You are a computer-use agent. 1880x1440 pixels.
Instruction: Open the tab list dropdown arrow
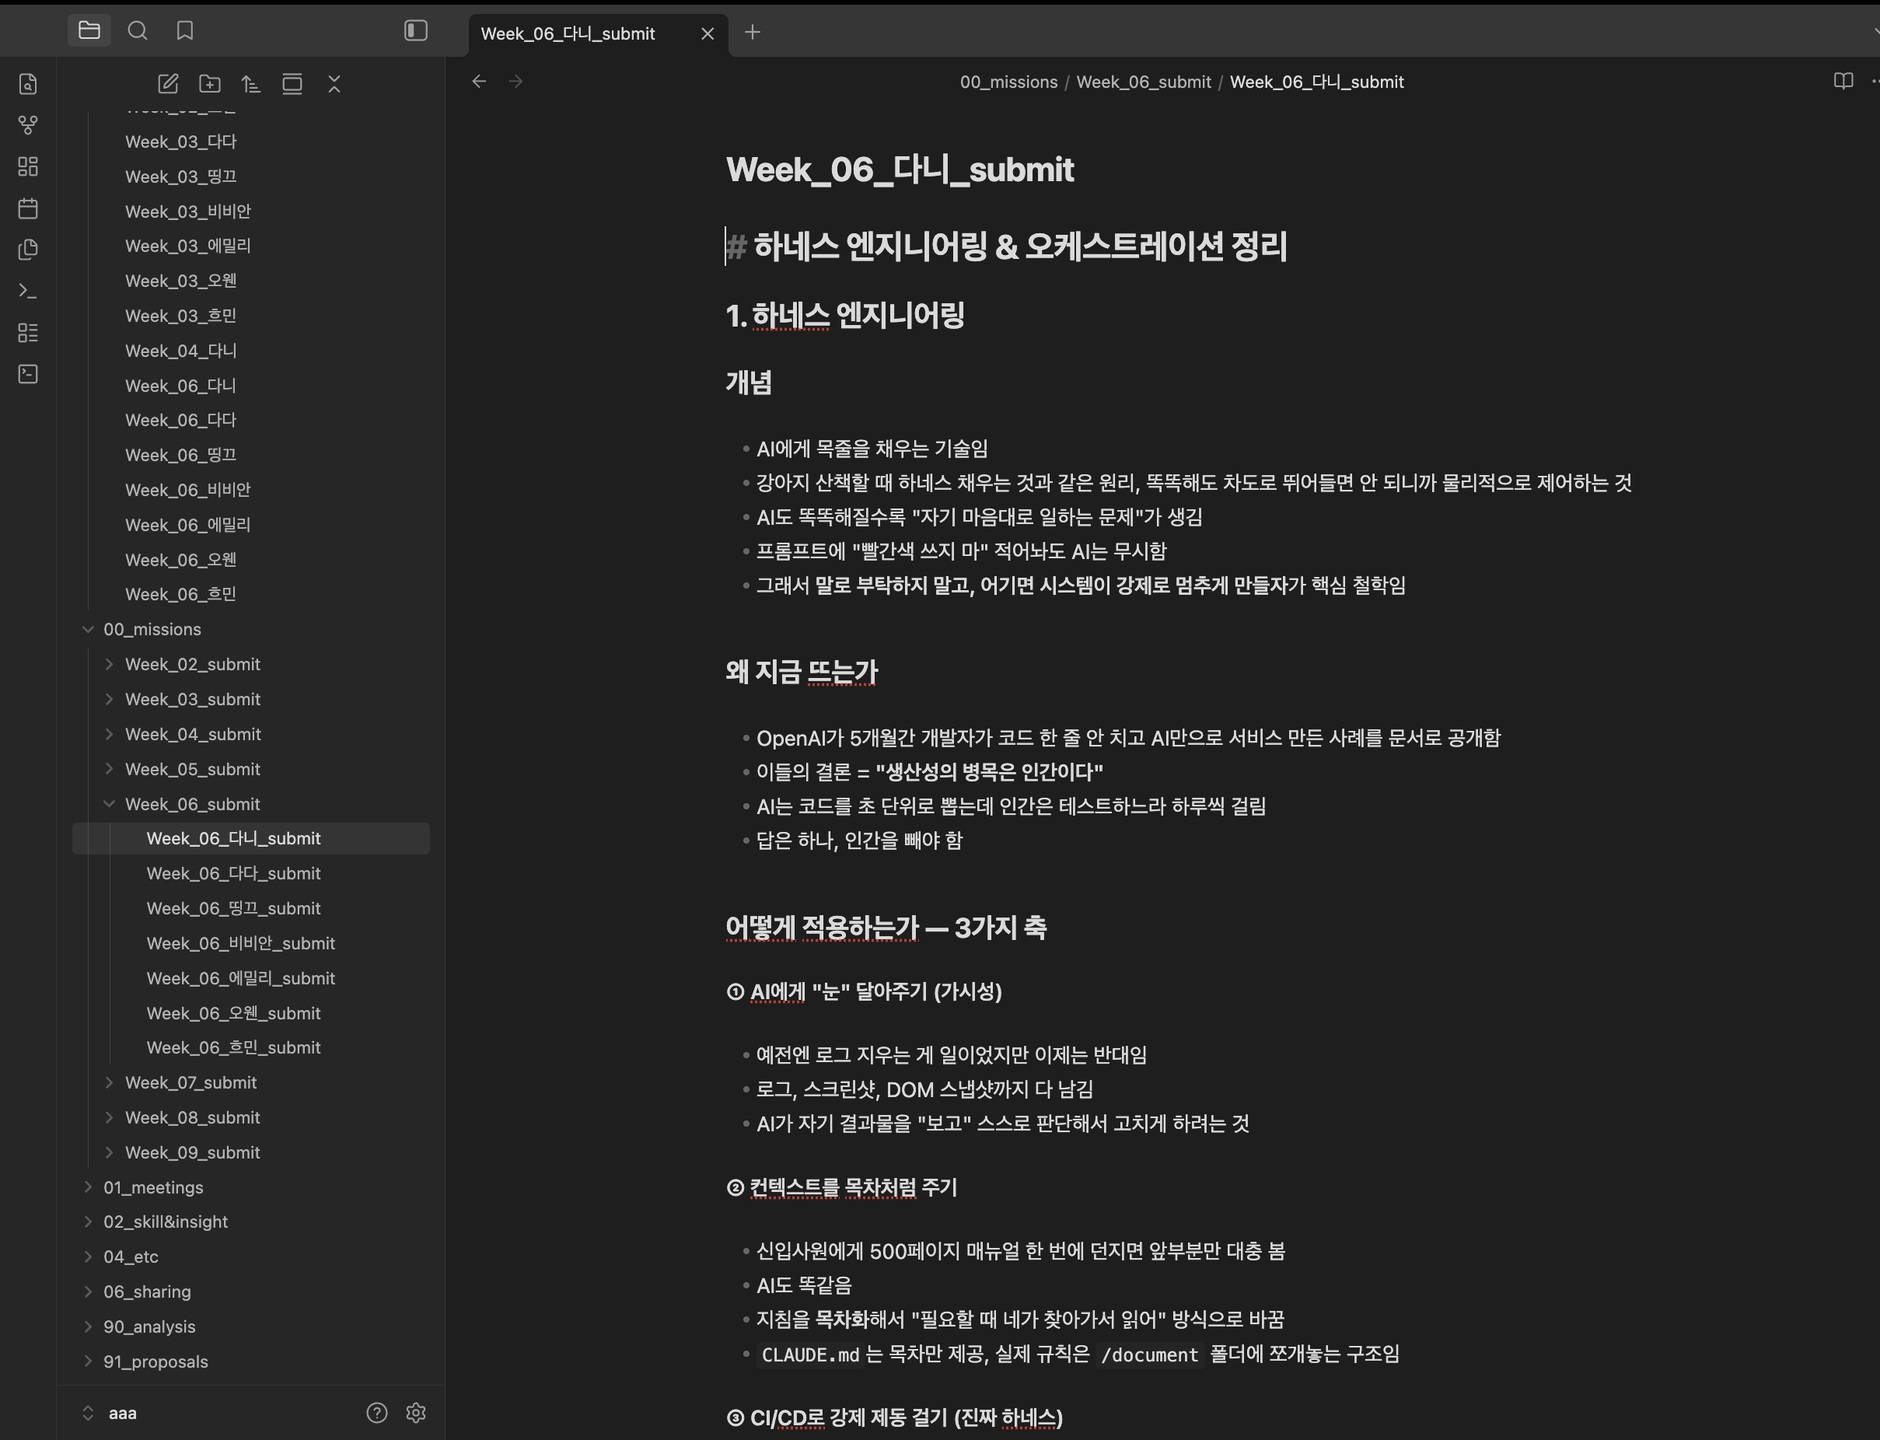1875,33
